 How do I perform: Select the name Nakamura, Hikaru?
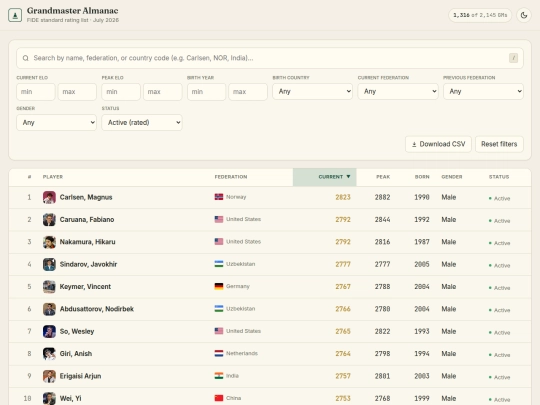pyautogui.click(x=87, y=242)
